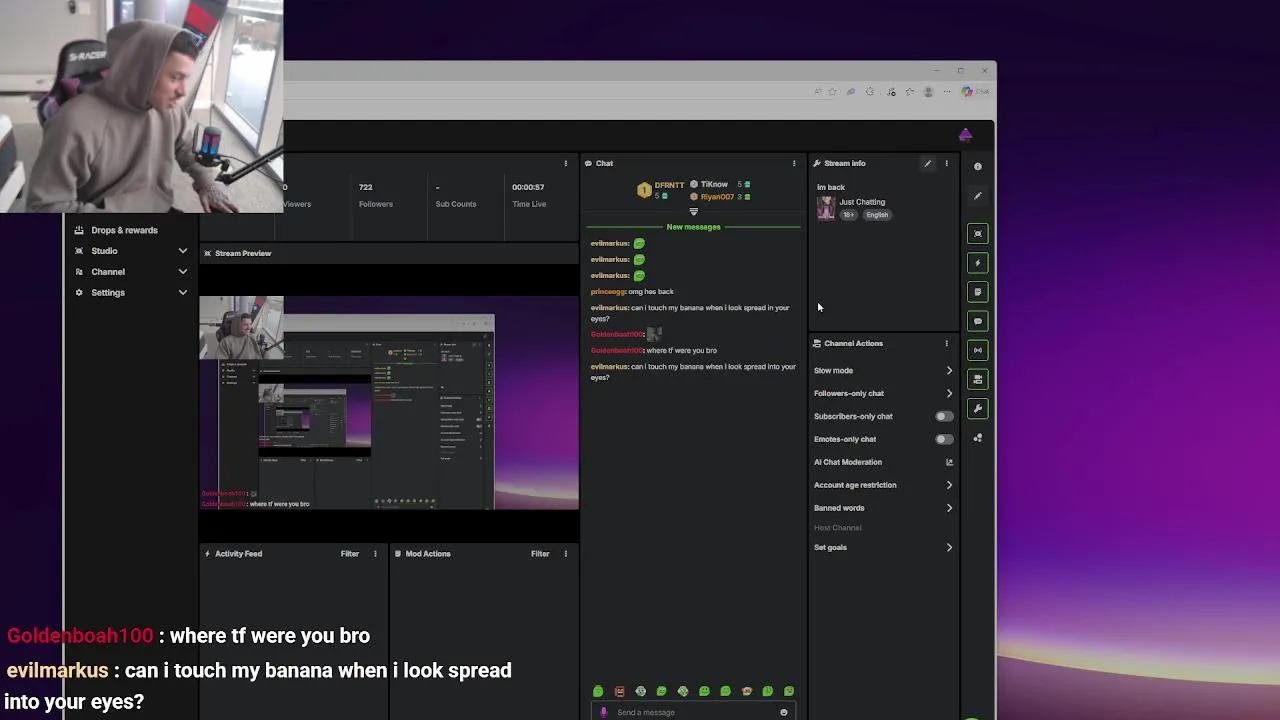The width and height of the screenshot is (1280, 720).
Task: Click the purple microphone icon in chat input
Action: [603, 712]
